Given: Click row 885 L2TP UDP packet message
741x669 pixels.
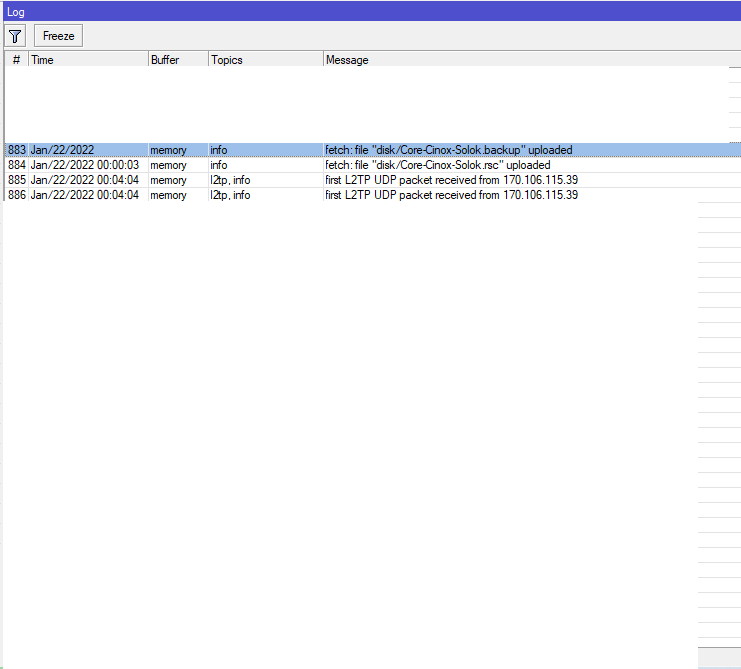Looking at the screenshot, I should click(451, 180).
